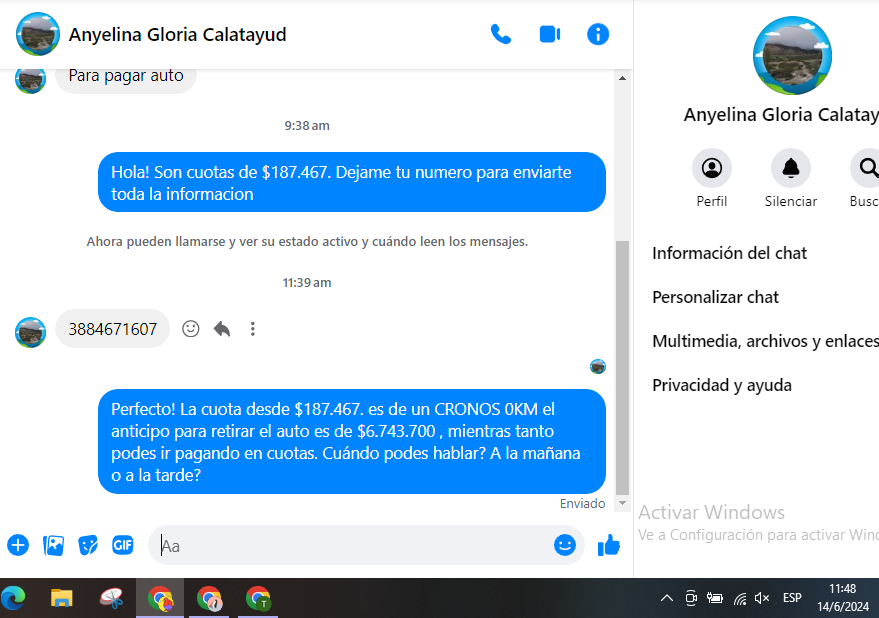Start a video call from the header
This screenshot has width=879, height=618.
click(549, 34)
